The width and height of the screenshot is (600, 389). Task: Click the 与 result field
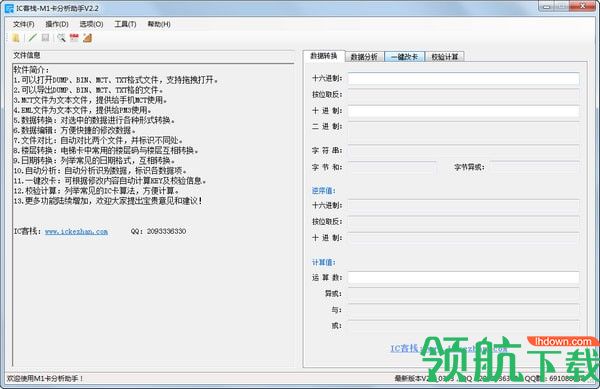pyautogui.click(x=463, y=310)
